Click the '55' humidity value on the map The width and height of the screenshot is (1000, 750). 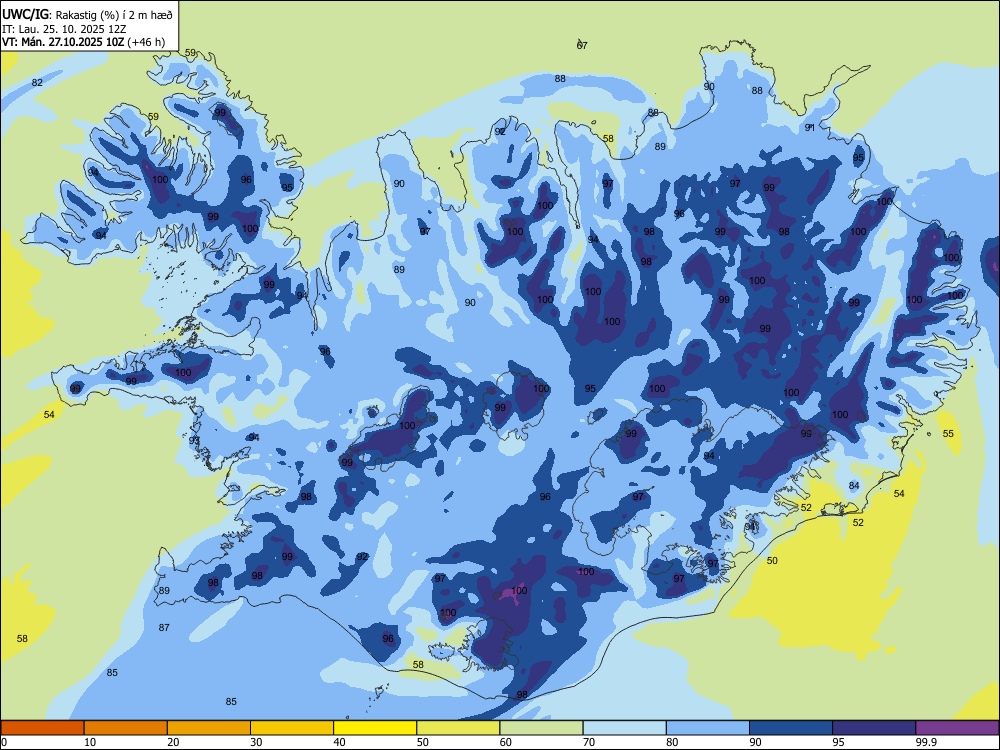tap(948, 434)
